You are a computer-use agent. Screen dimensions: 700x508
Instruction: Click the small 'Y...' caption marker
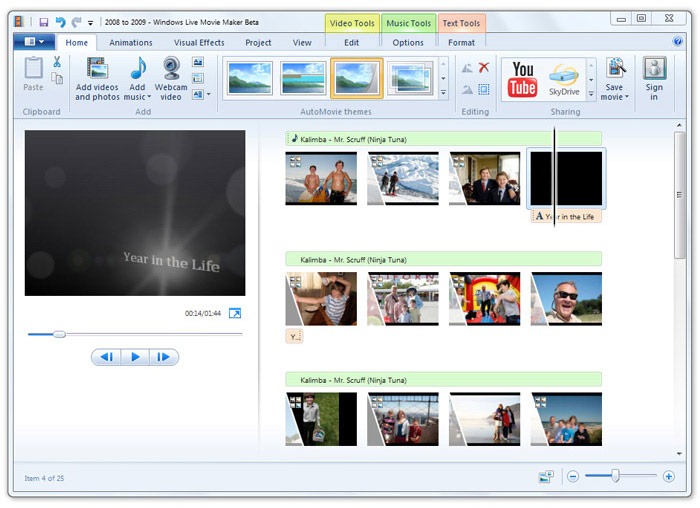point(294,336)
